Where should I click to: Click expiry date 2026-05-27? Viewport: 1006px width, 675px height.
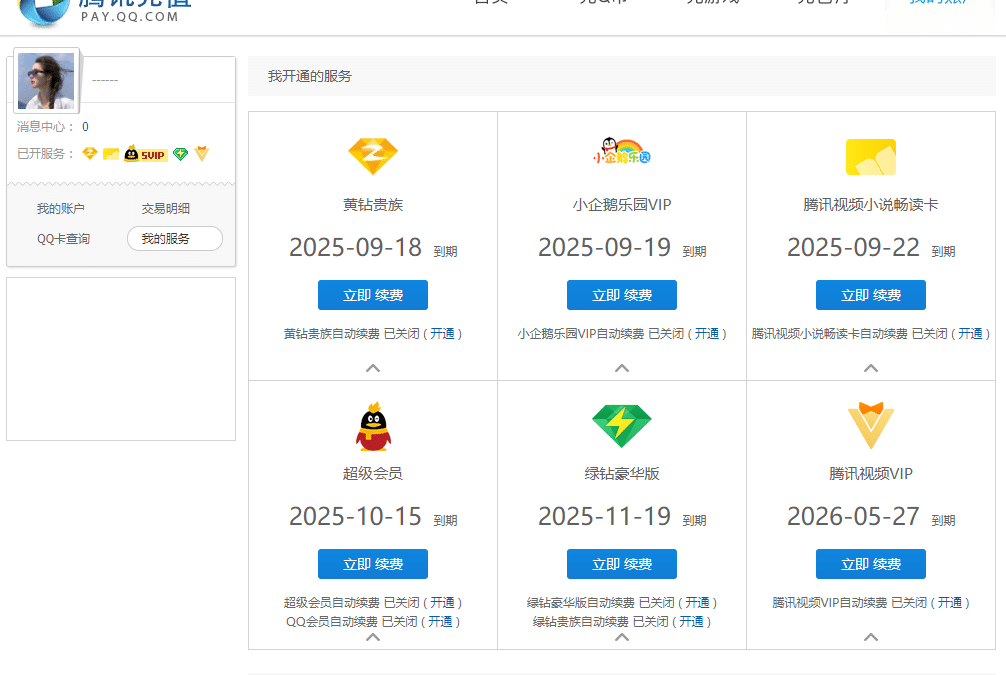point(853,517)
